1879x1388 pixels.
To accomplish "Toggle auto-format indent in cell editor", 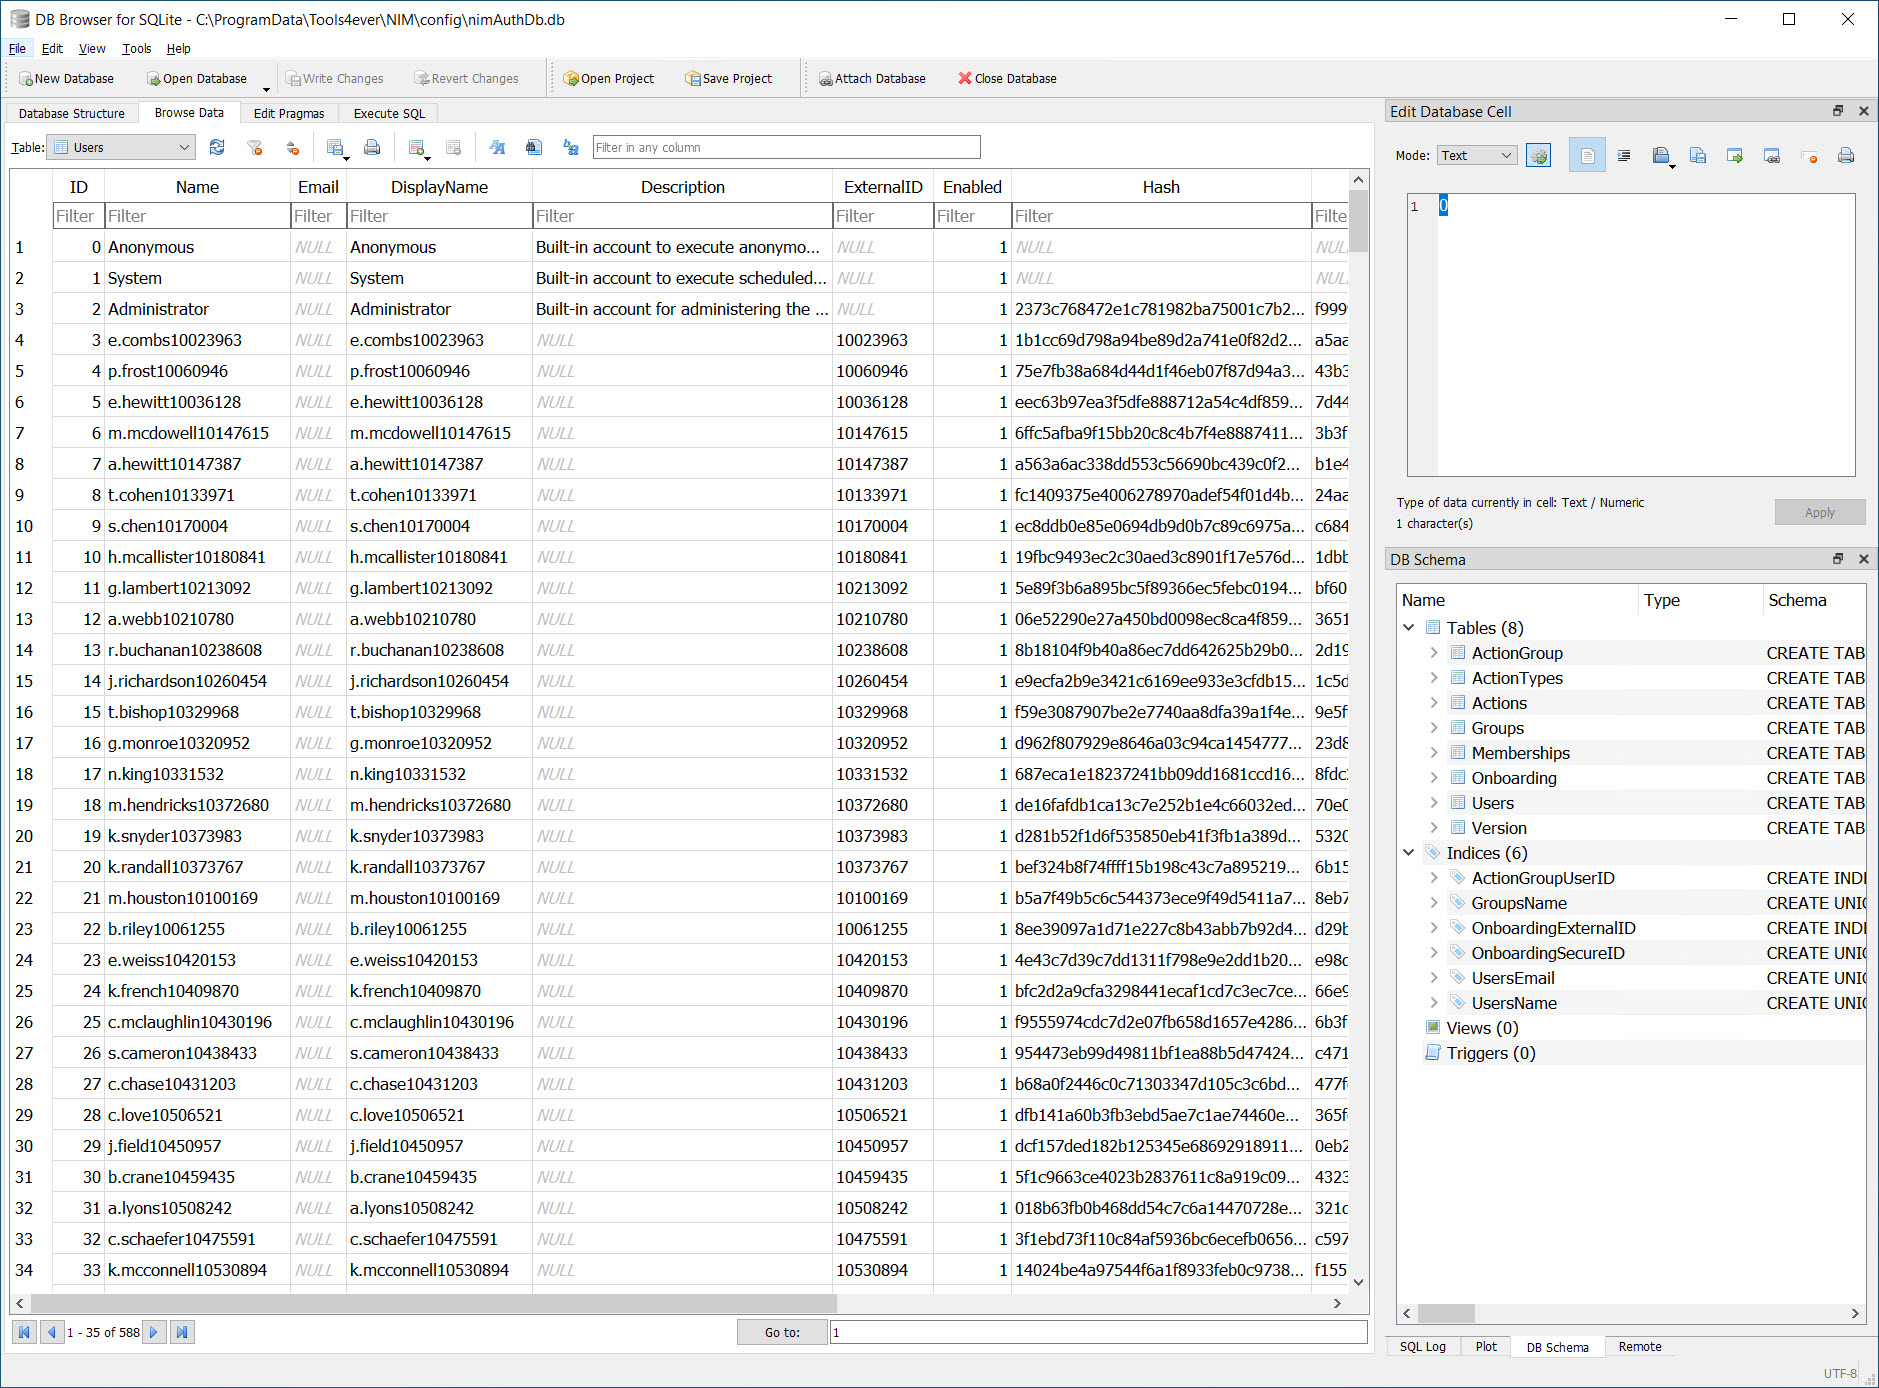I will click(x=1624, y=156).
